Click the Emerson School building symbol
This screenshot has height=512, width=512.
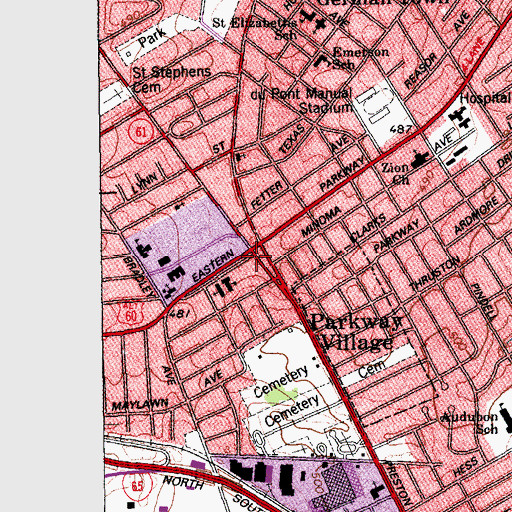coord(321,61)
